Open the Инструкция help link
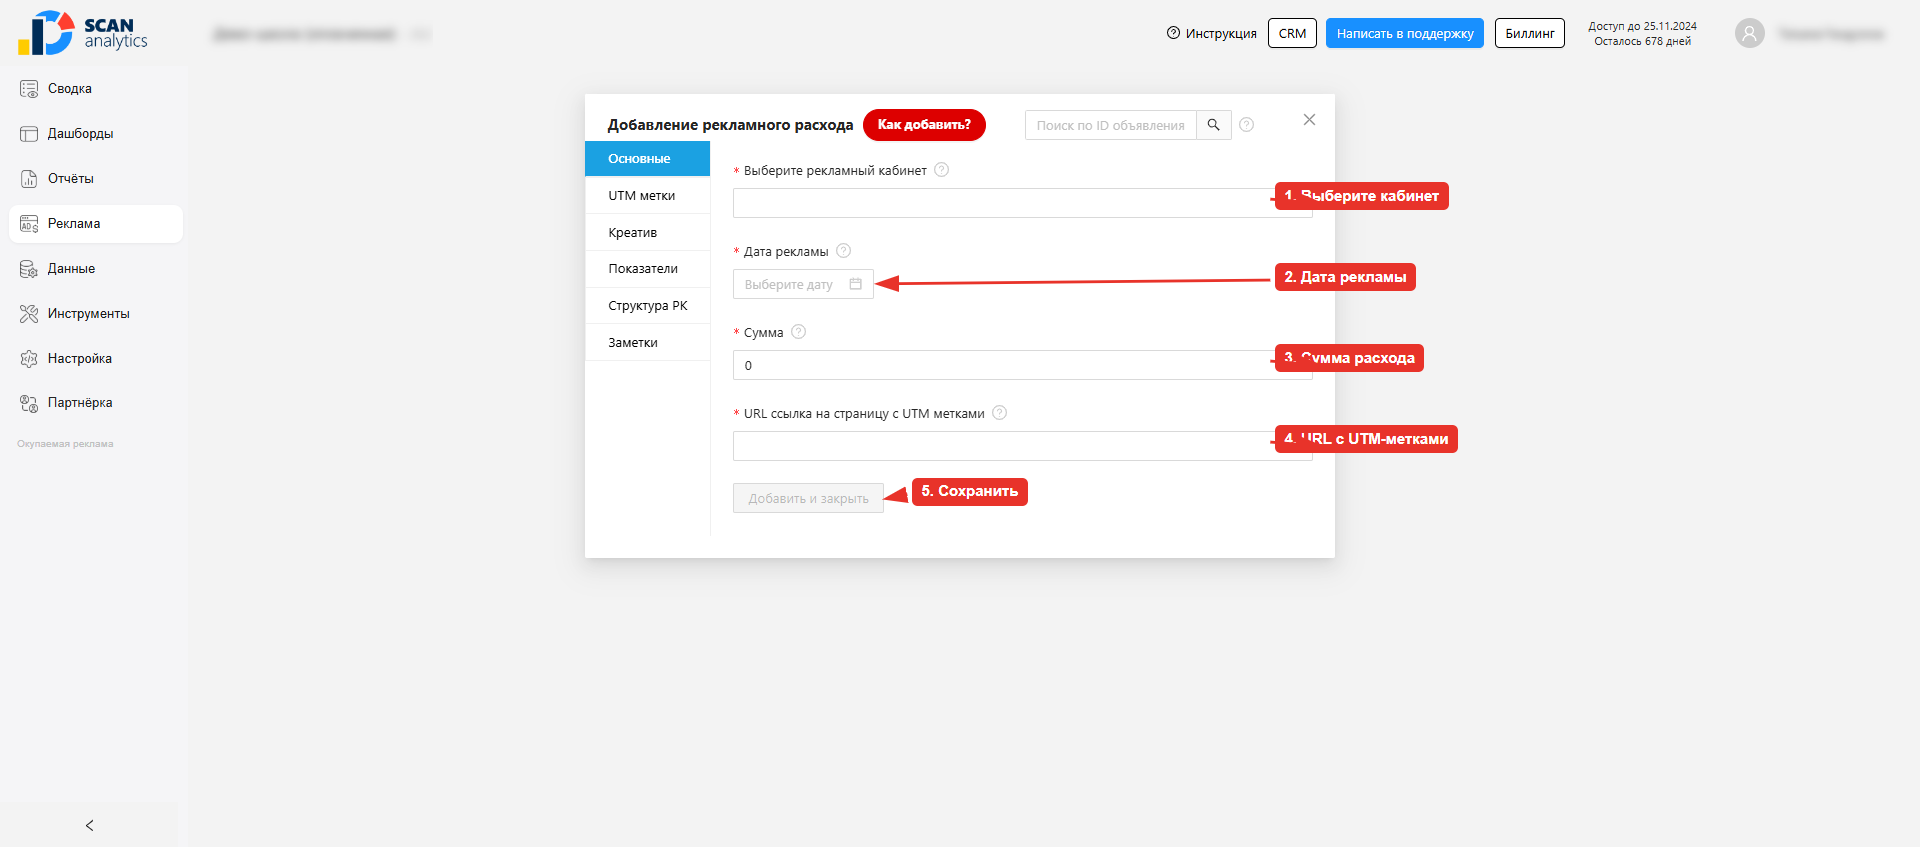 (1211, 33)
